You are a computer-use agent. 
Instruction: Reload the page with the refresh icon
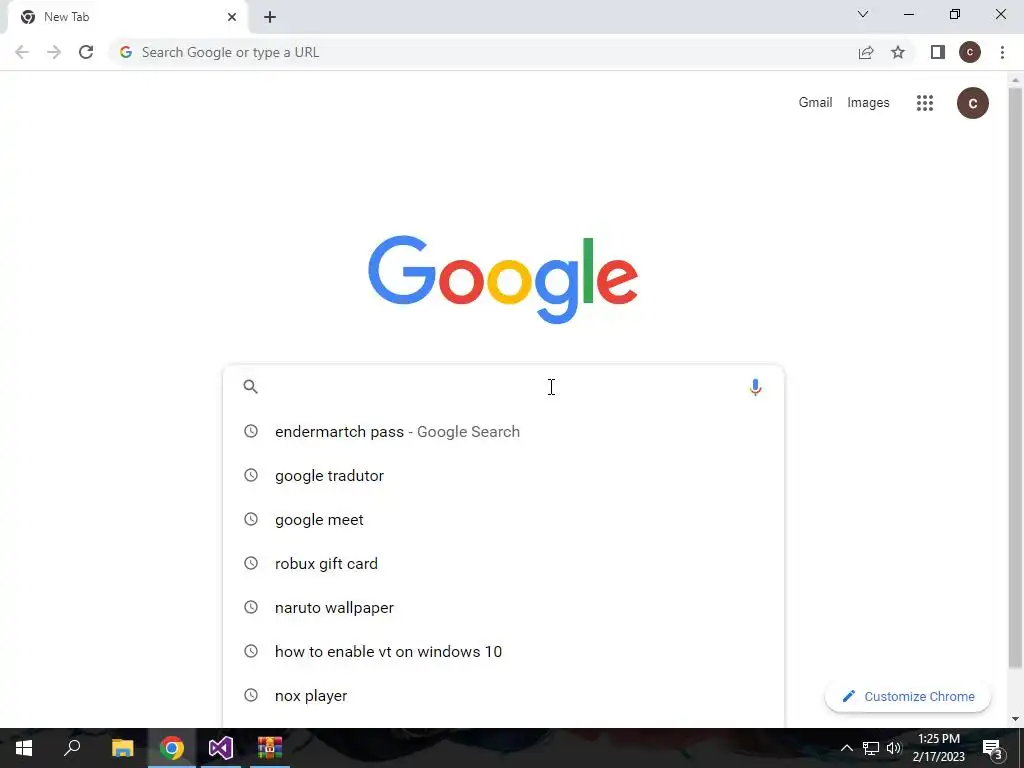tap(86, 52)
